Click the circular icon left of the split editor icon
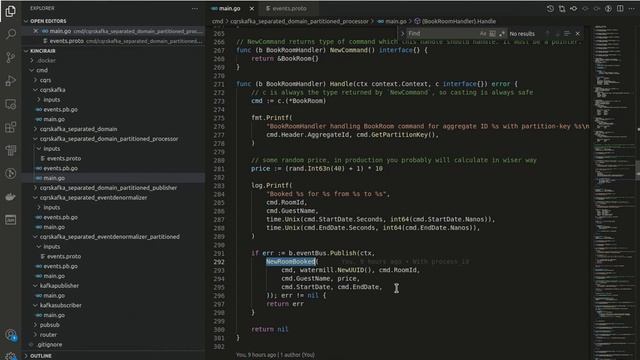 (608, 9)
